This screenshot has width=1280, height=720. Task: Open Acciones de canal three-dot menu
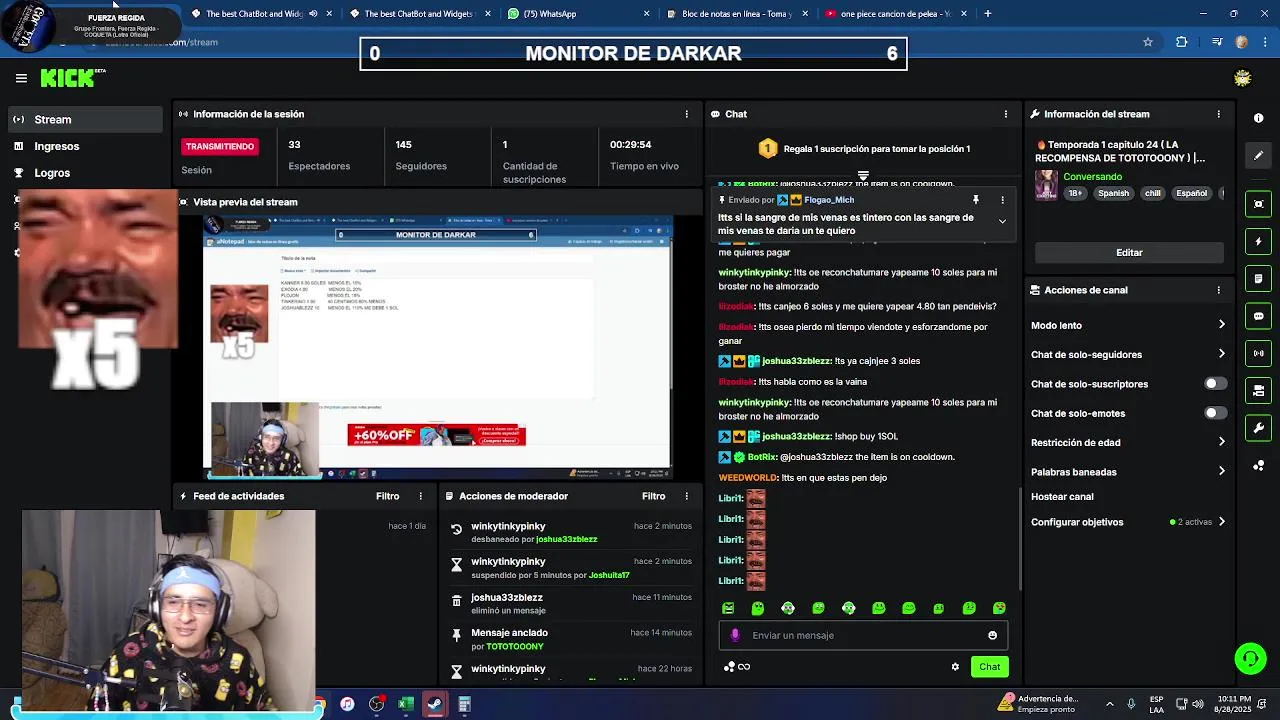pyautogui.click(x=1218, y=290)
